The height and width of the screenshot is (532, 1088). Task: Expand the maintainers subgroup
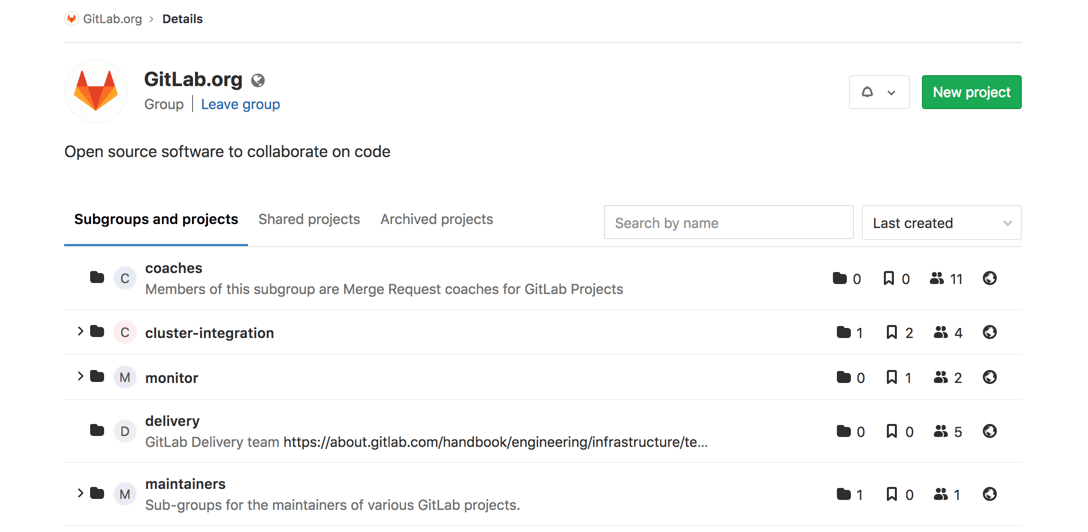80,493
